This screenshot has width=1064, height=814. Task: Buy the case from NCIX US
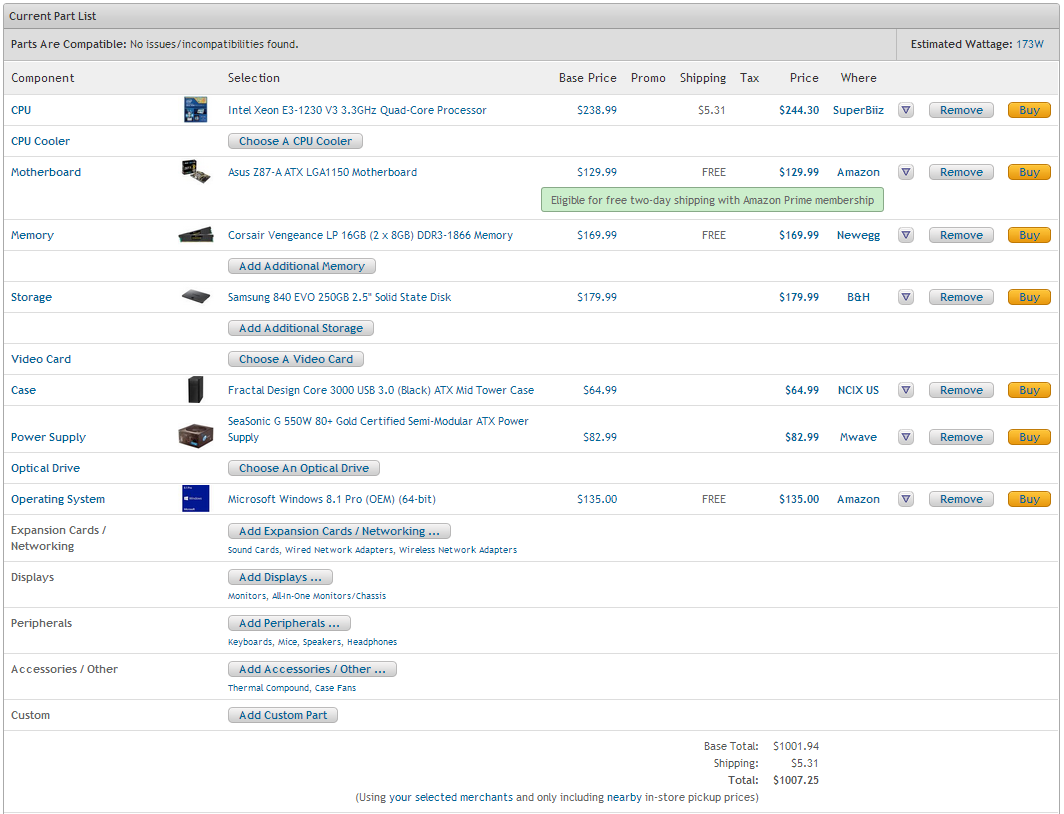(1029, 390)
